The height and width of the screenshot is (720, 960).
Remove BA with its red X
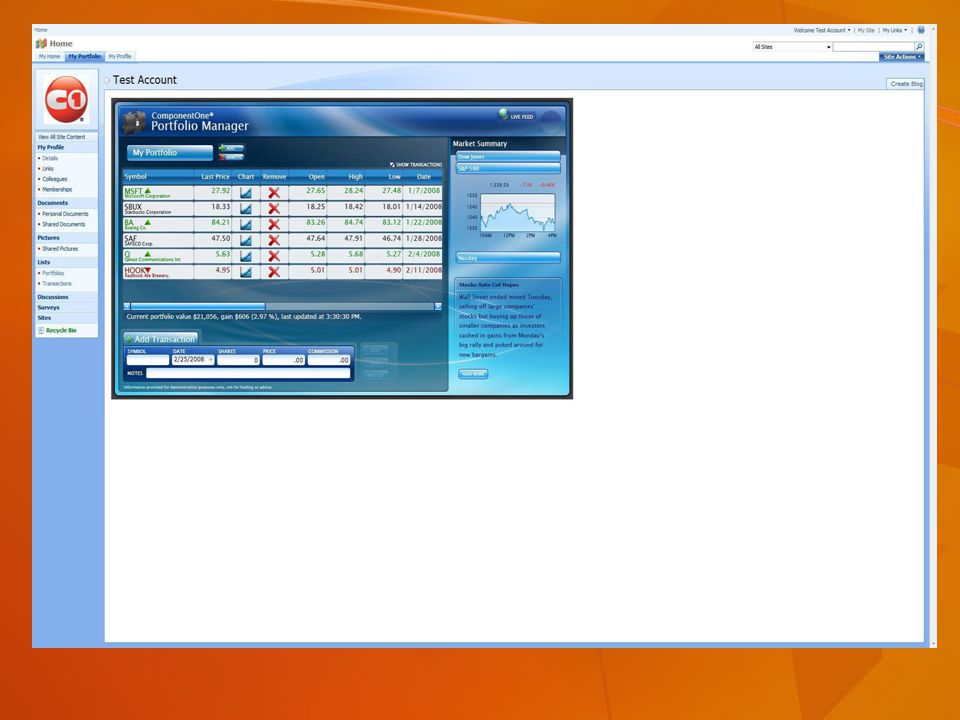coord(274,225)
